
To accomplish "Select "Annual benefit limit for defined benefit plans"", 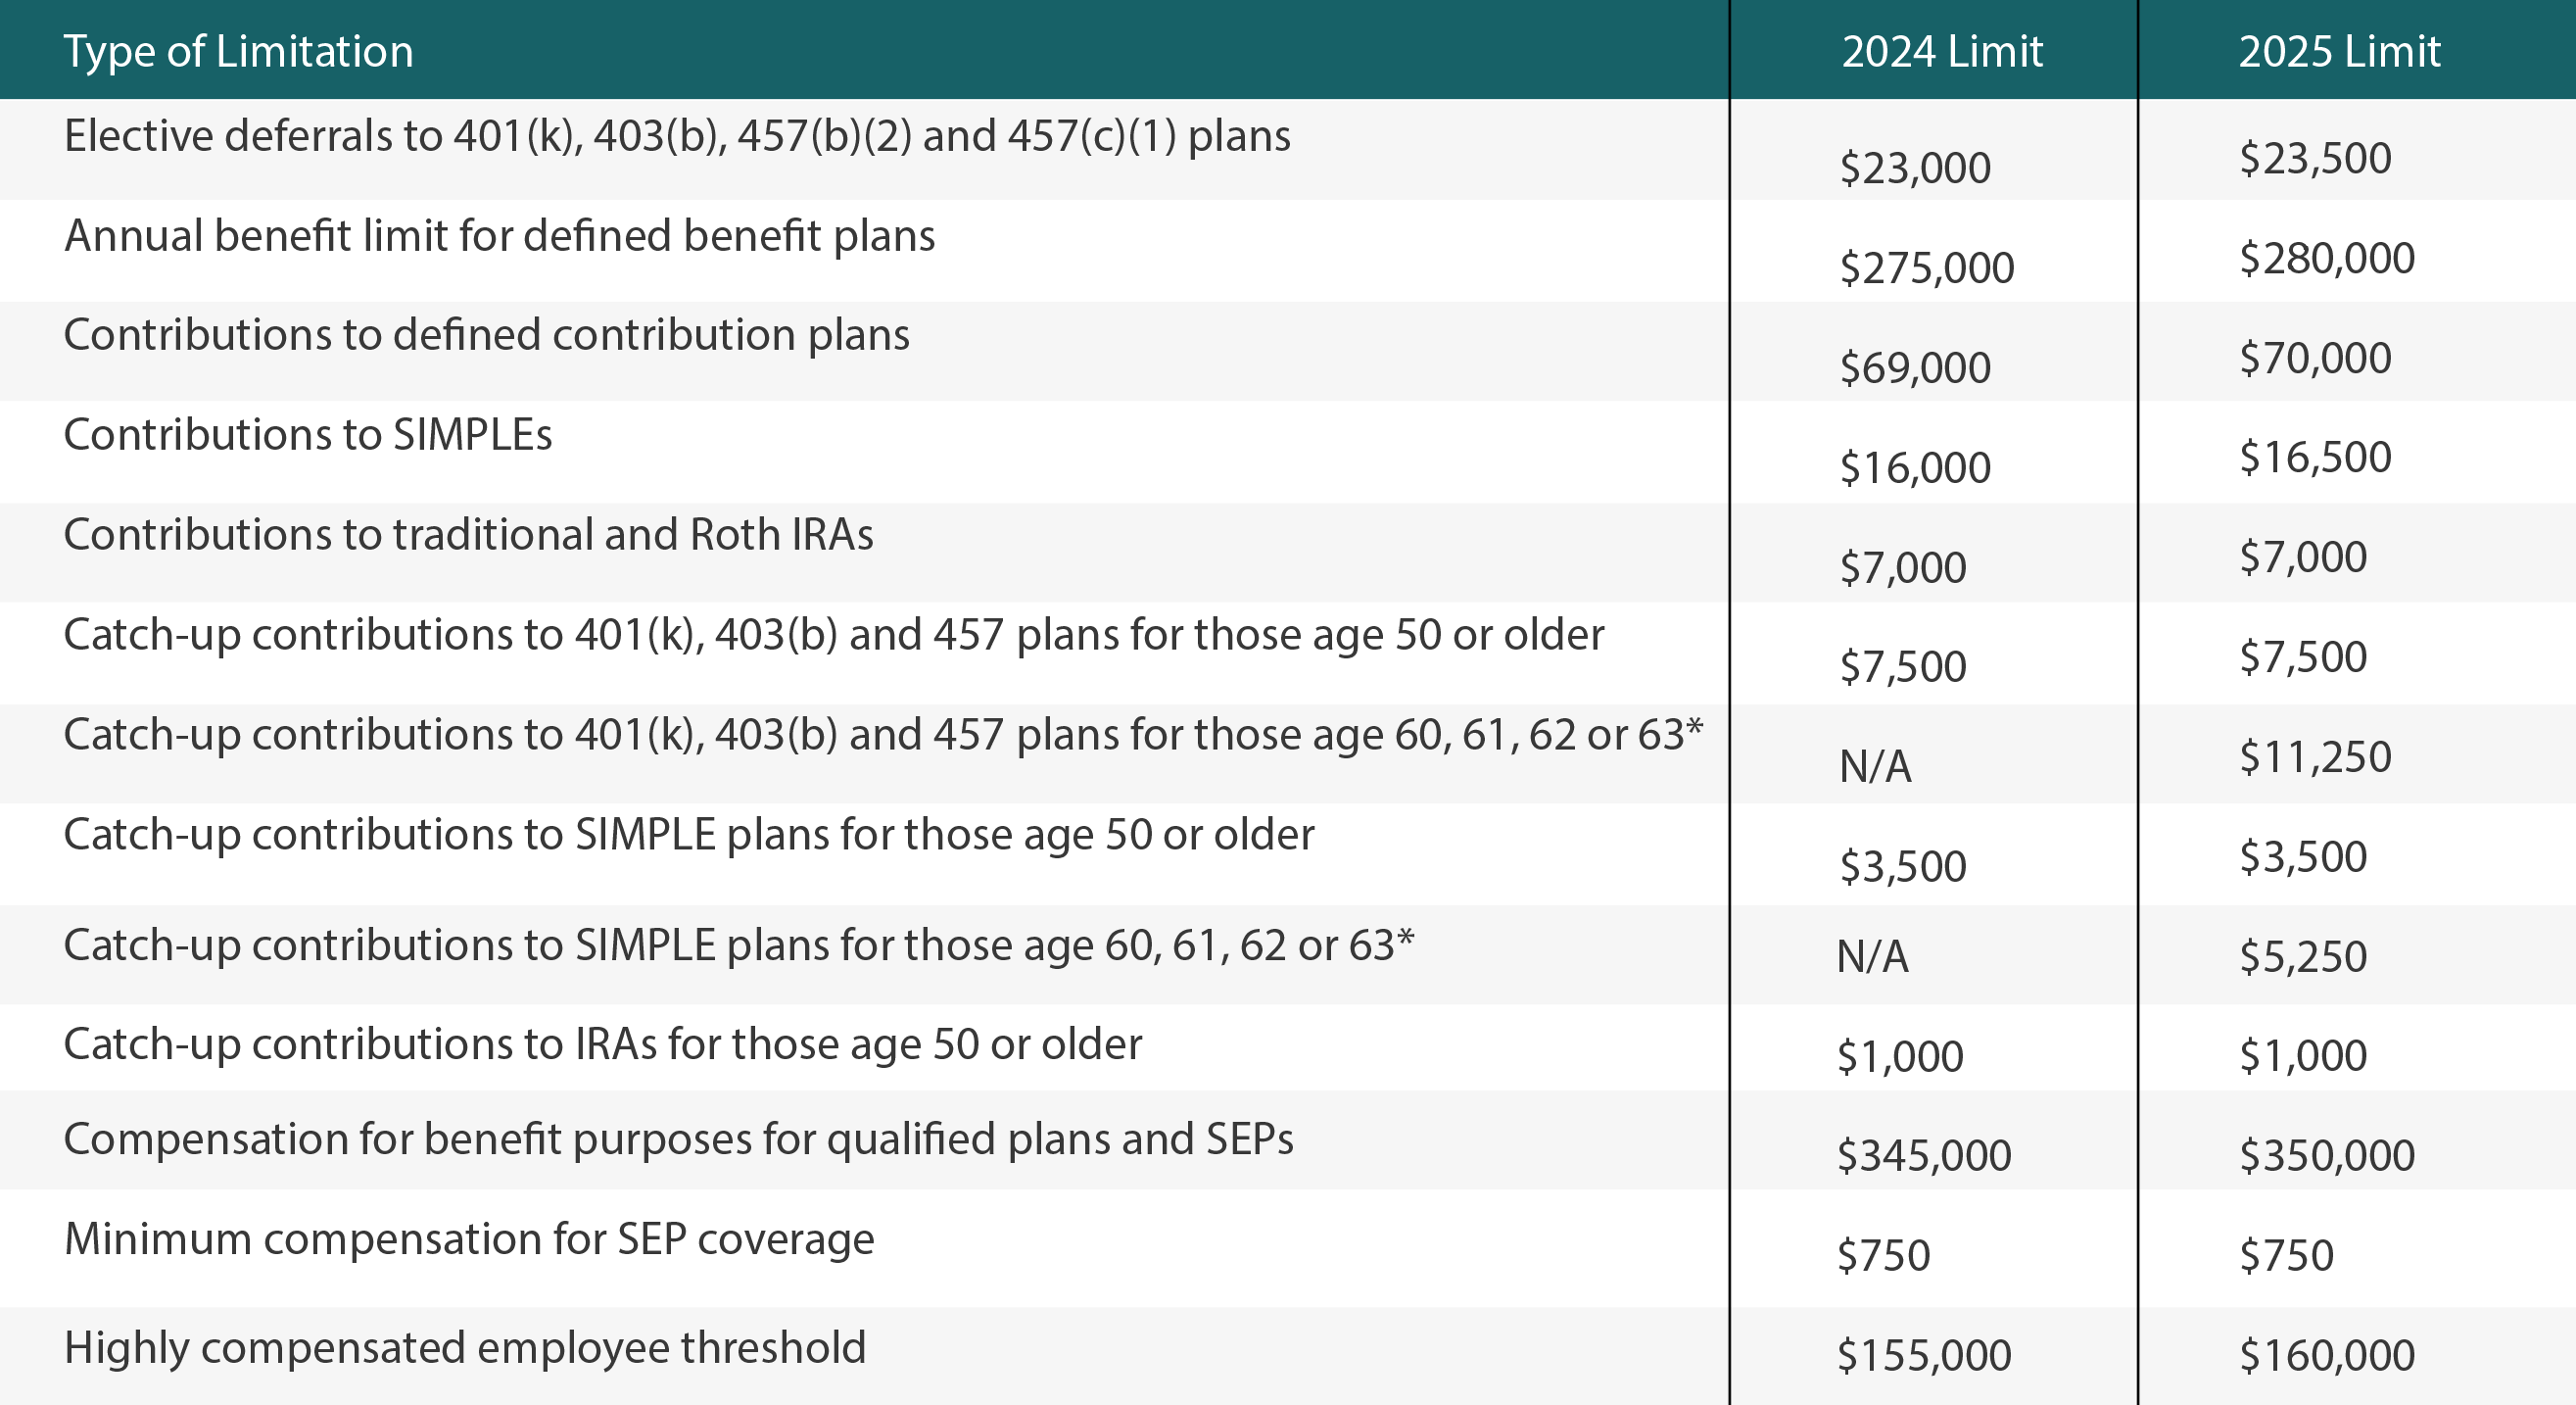I will pos(499,236).
